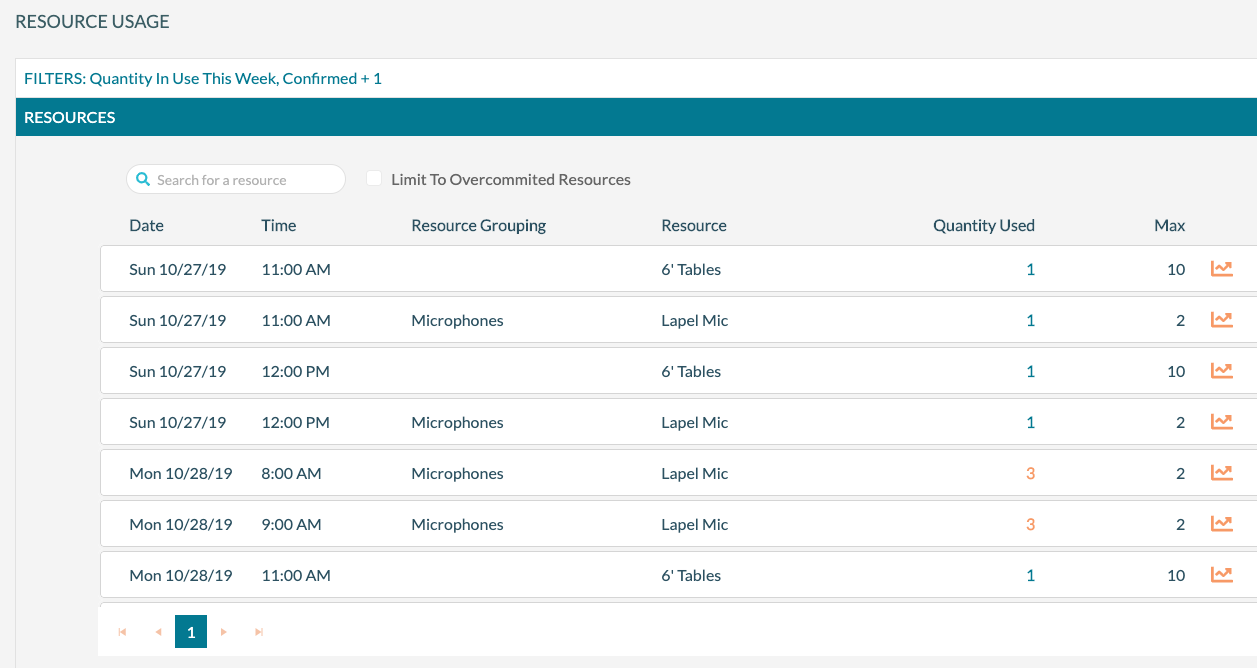Viewport: 1257px width, 668px height.
Task: Open usage chart for Sun 12:00 PM 6' Tables
Action: (1221, 371)
